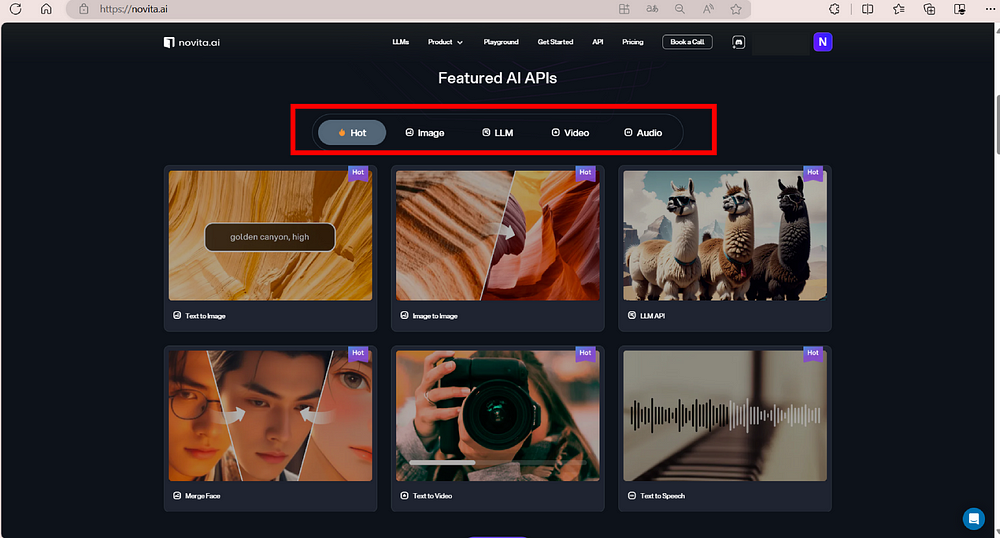Click the Text to Speech label link
Screen dimensions: 1000x538
click(x=663, y=496)
